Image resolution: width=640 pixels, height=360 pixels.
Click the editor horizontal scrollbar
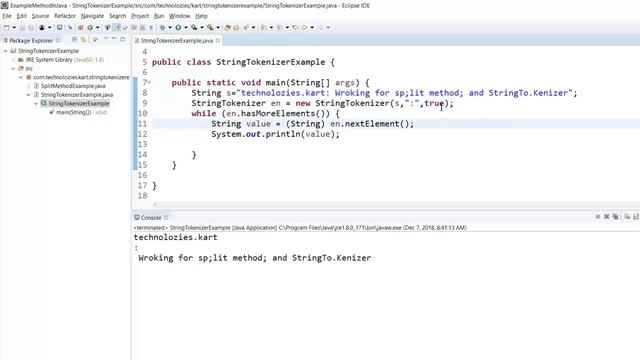pyautogui.click(x=396, y=204)
